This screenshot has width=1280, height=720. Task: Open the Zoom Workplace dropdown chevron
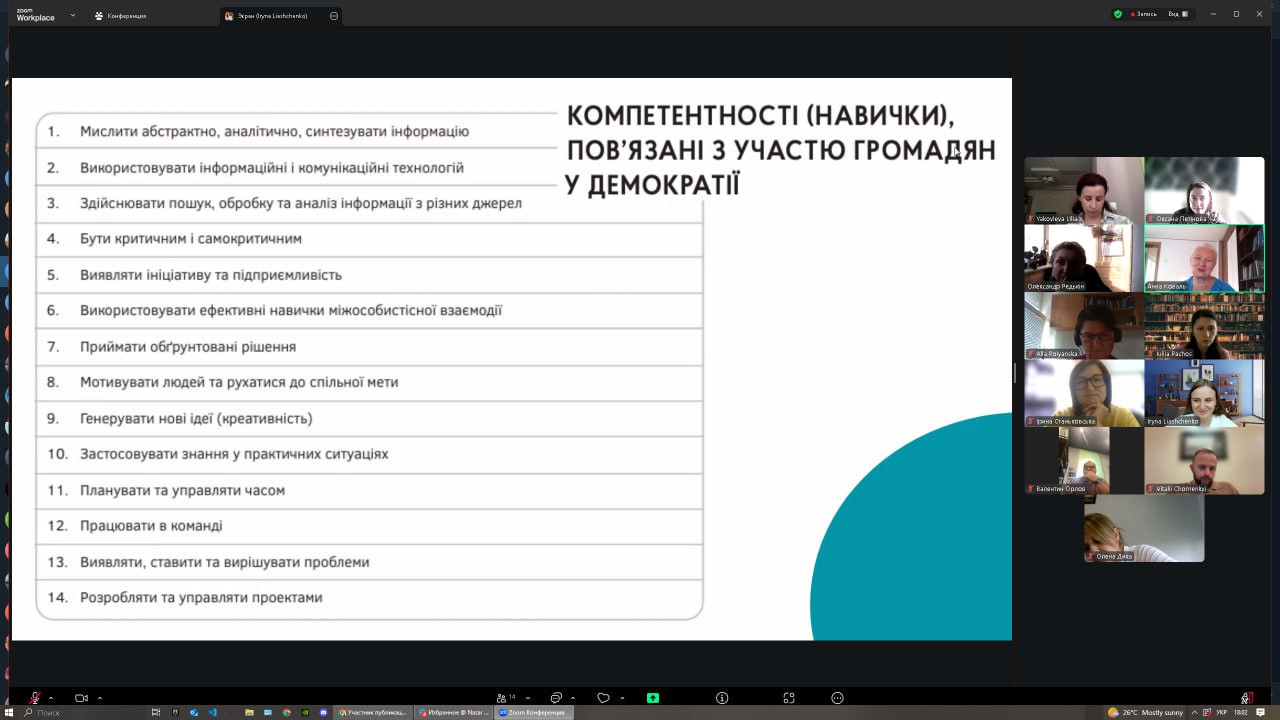coord(72,15)
